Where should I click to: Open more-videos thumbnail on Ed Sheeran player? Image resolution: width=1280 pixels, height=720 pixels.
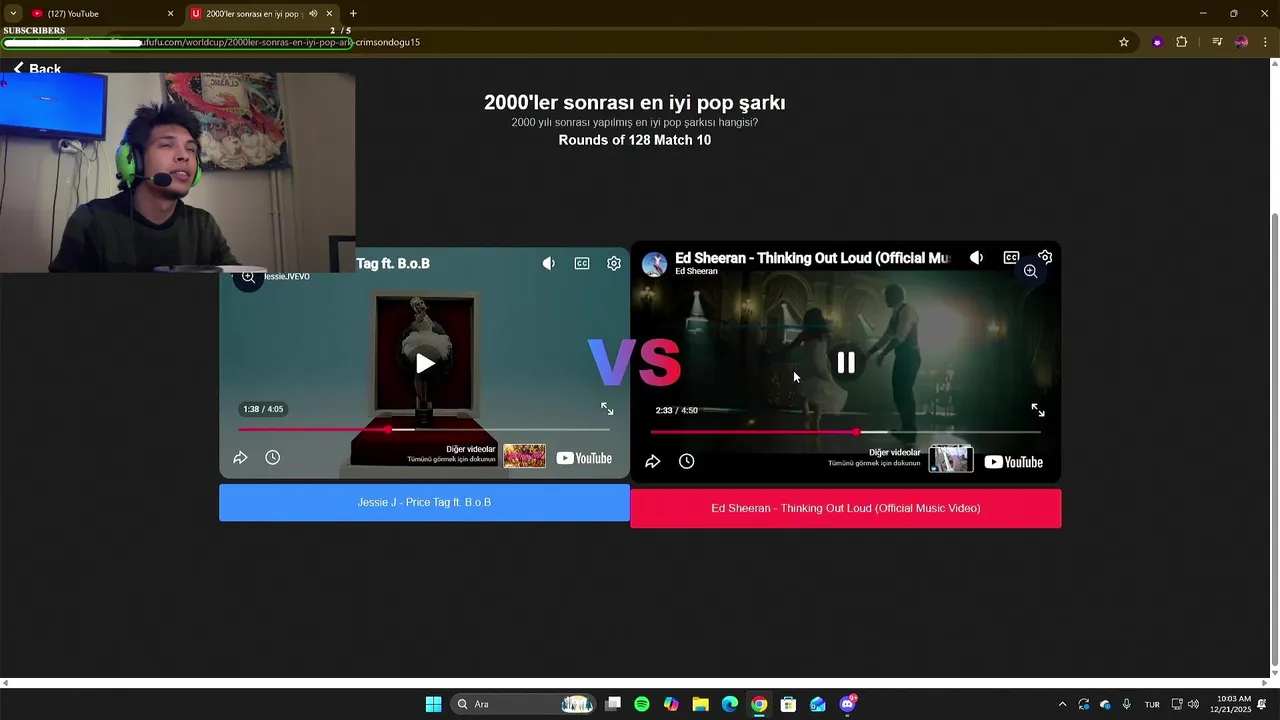click(951, 459)
